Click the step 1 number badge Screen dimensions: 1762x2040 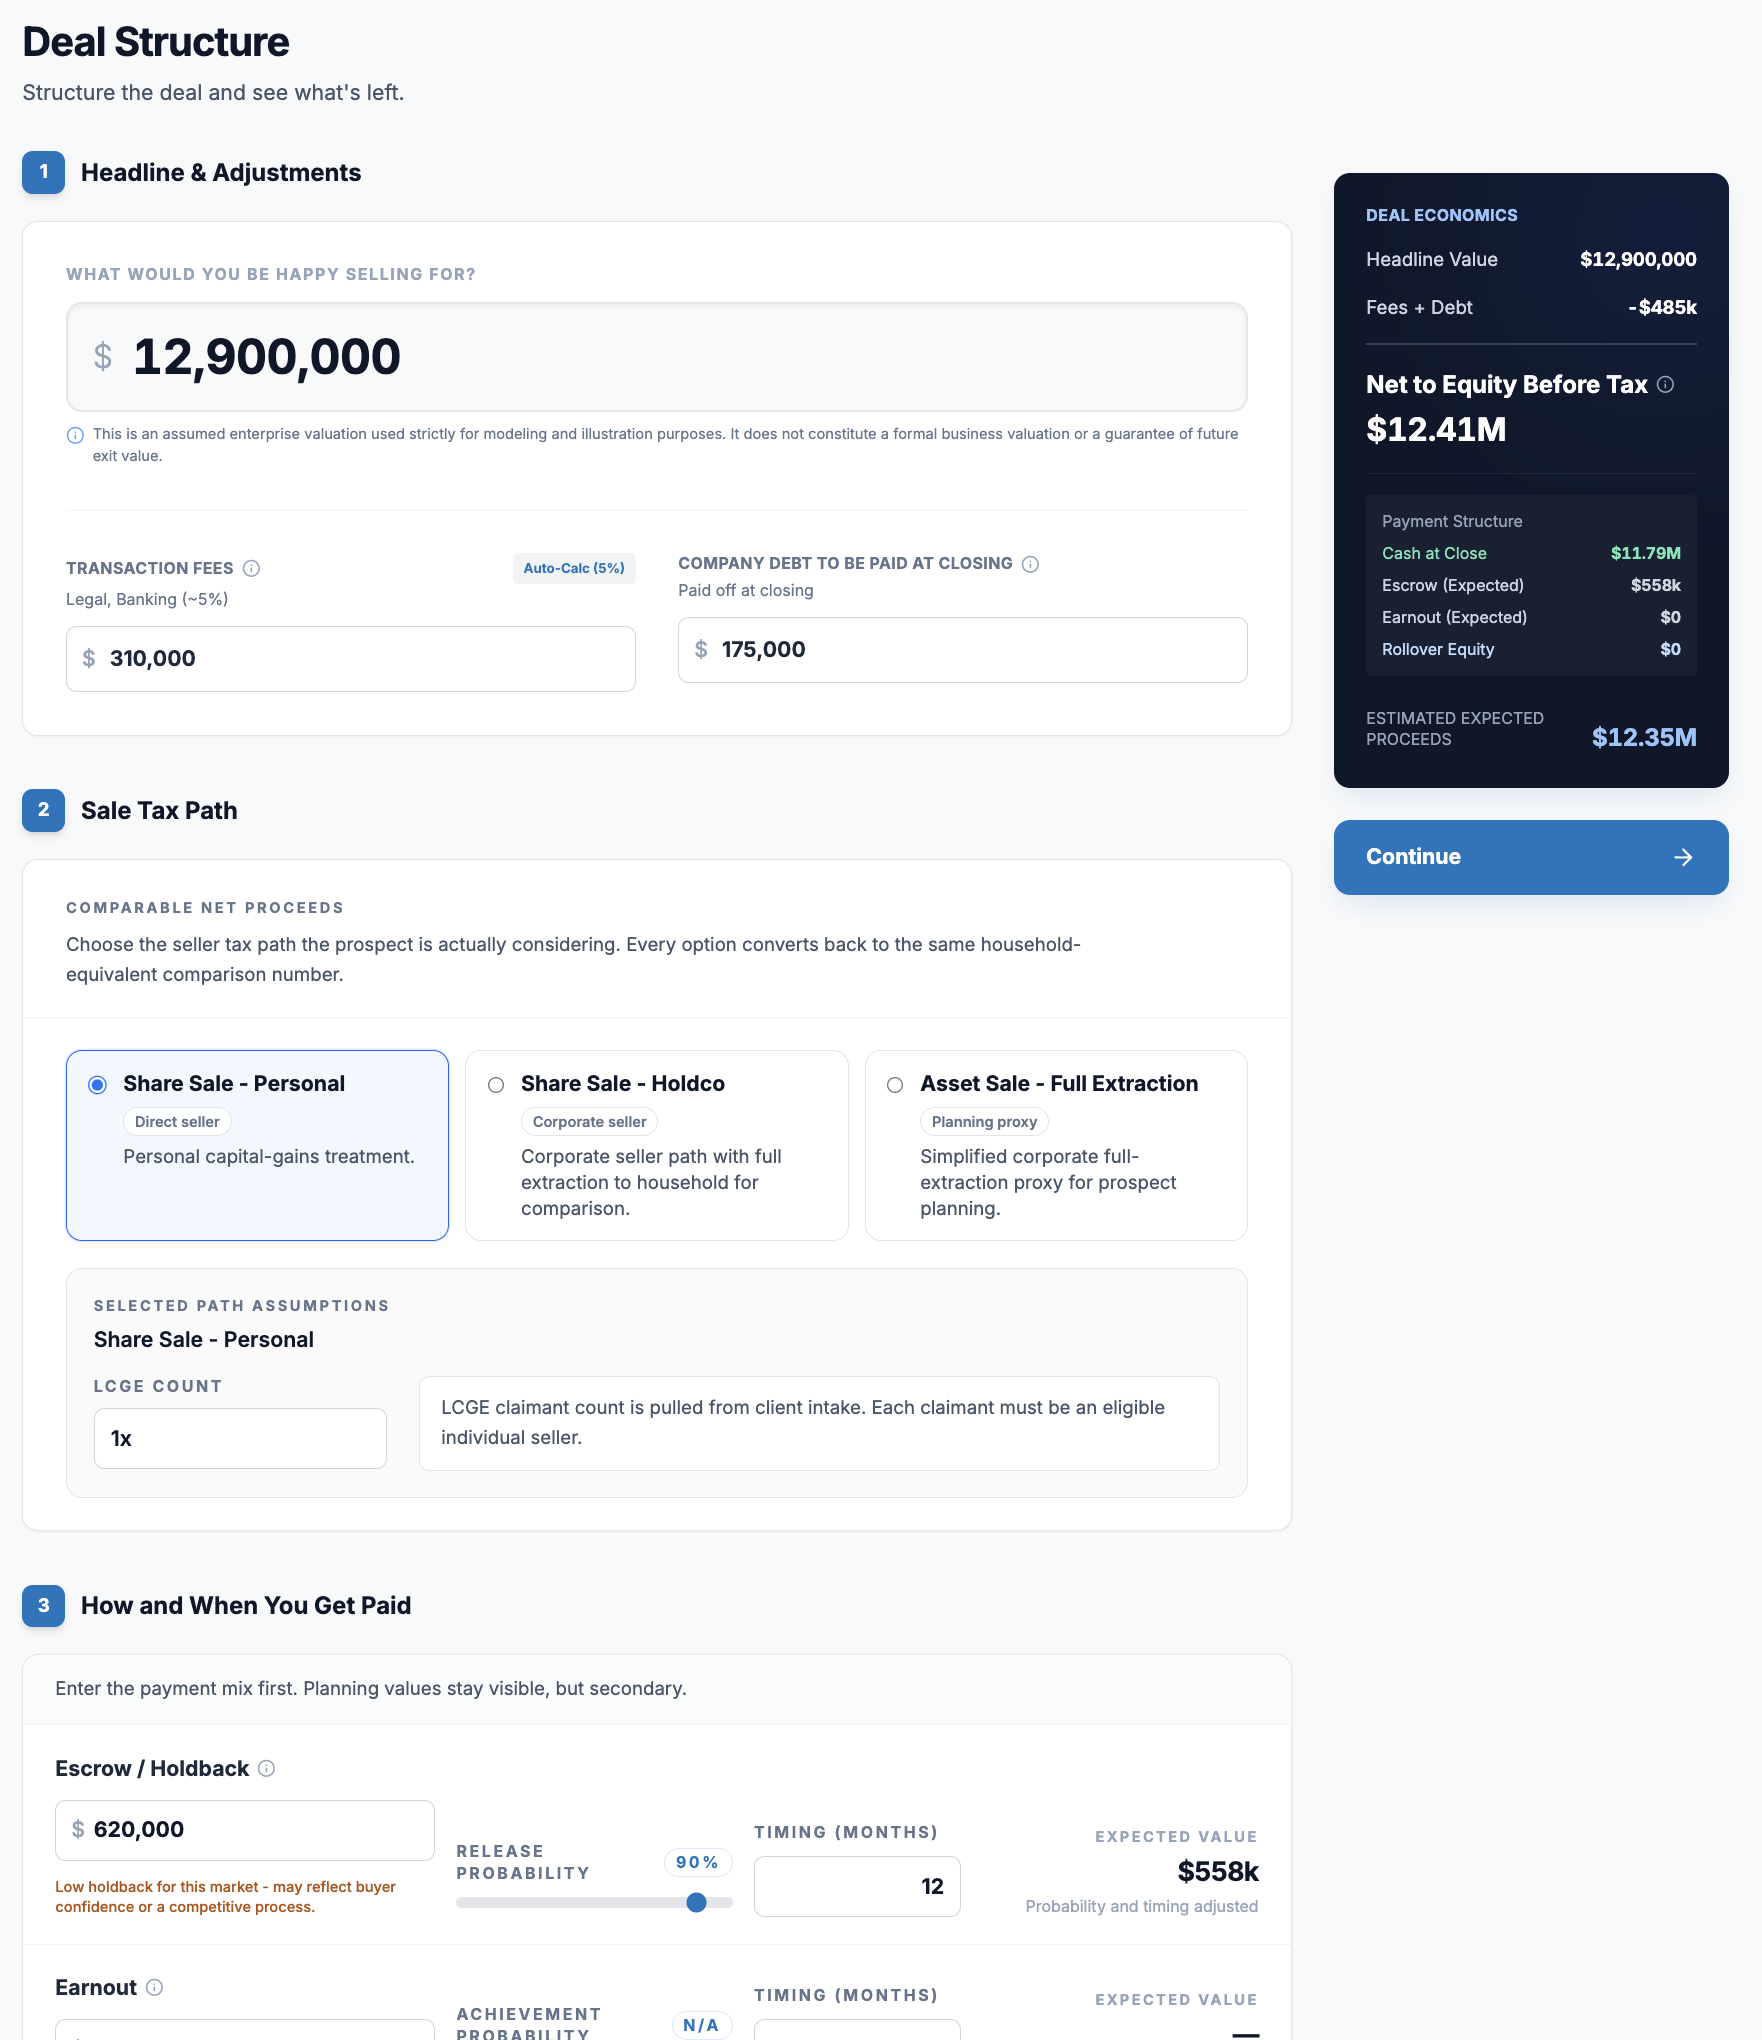coord(44,172)
